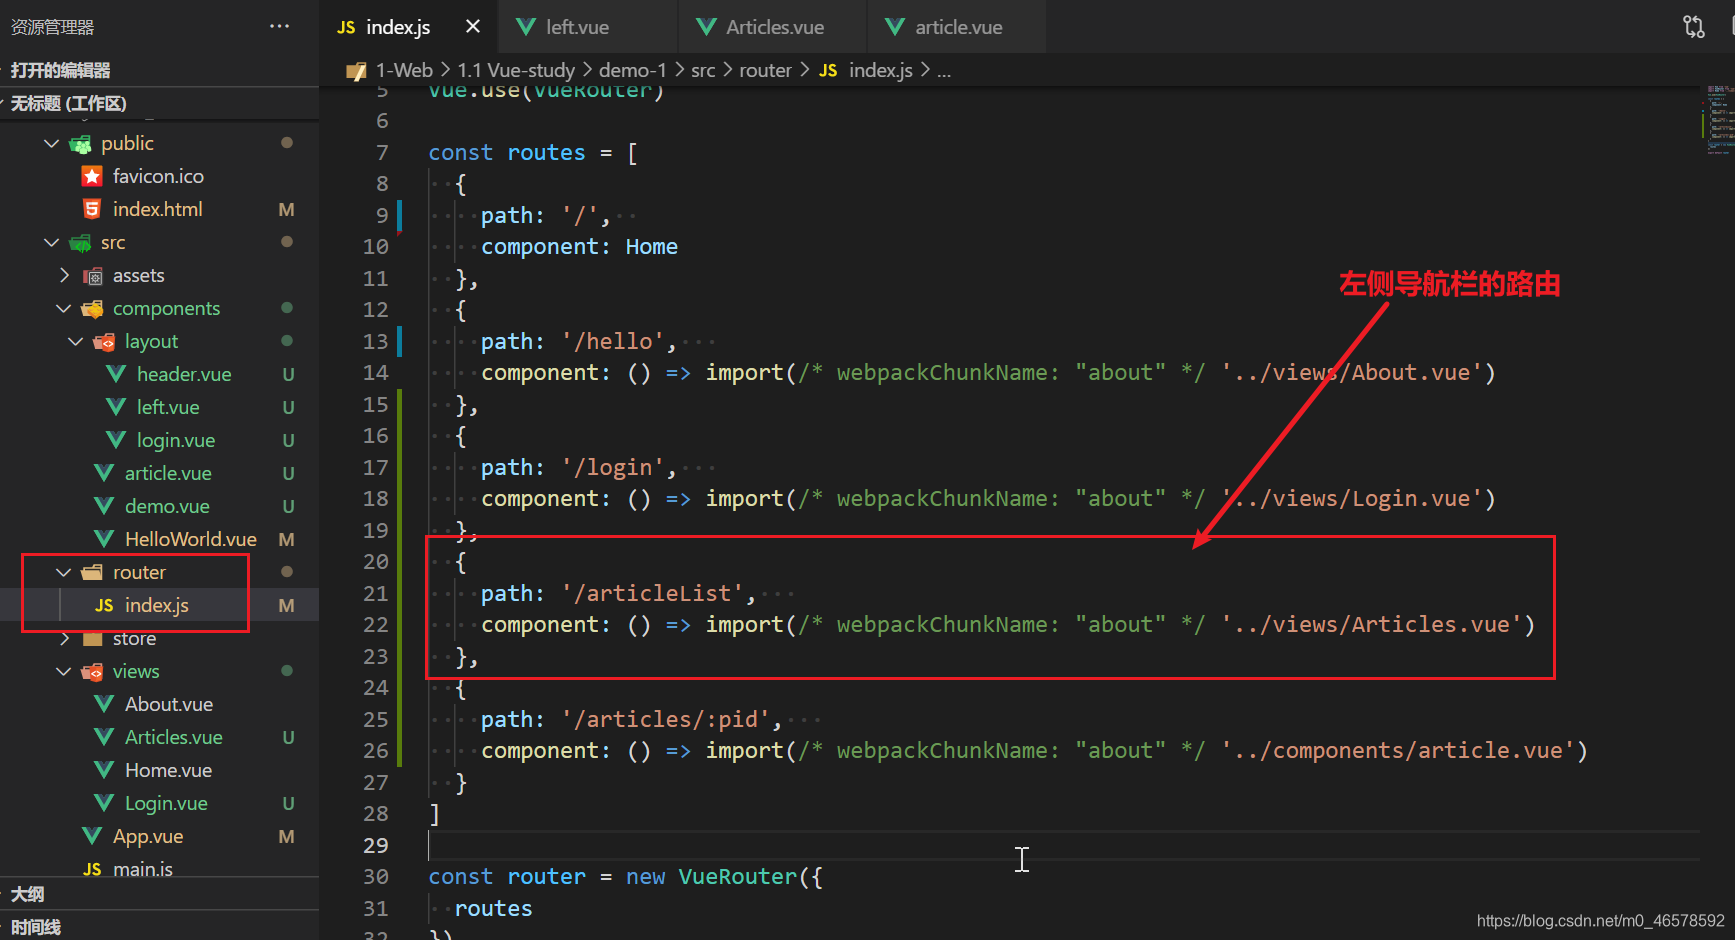Click the Explorer more actions ellipsis
Screen dimensions: 1735x940
(x=280, y=27)
